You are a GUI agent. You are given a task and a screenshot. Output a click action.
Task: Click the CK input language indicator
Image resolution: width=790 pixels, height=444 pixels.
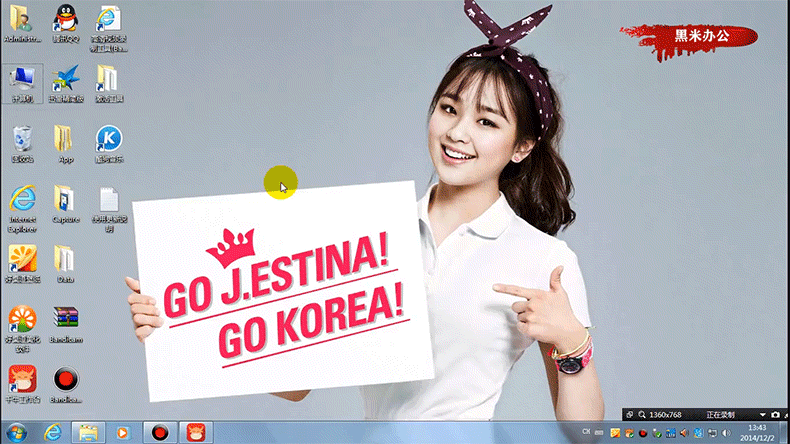586,432
